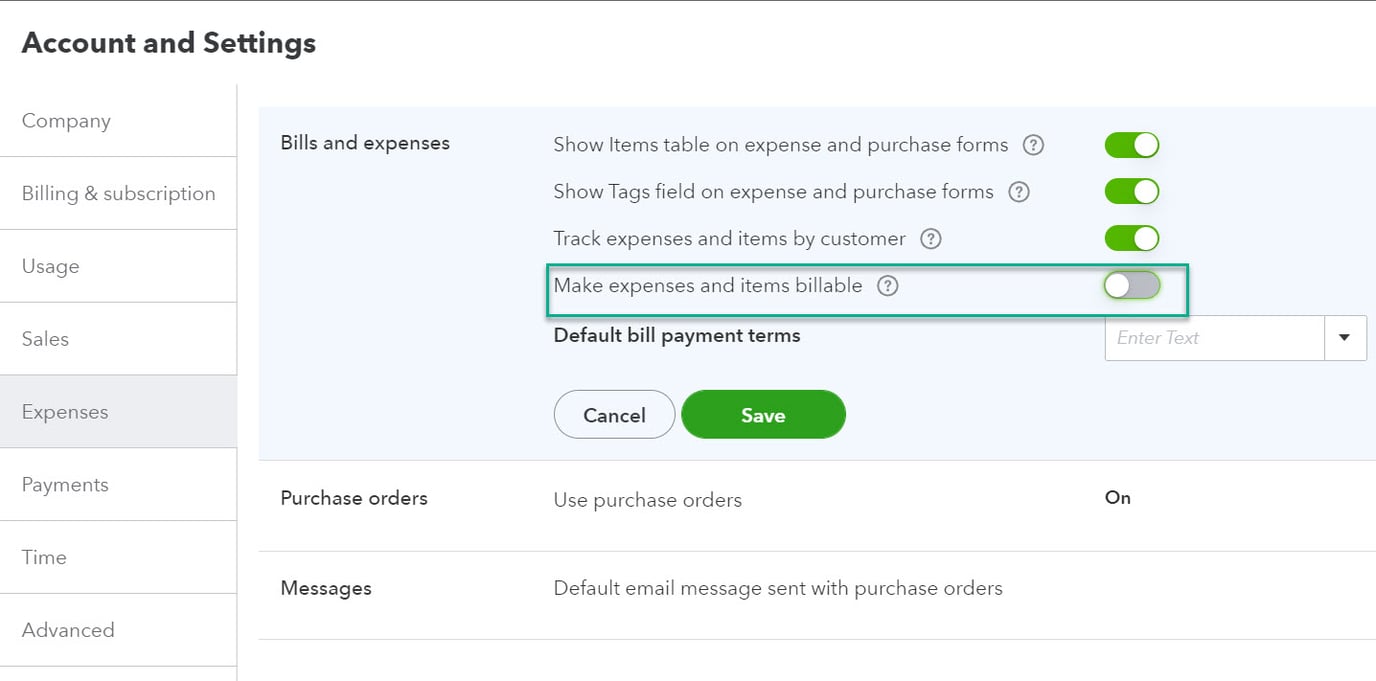Viewport: 1376px width, 681px height.
Task: Switch to the Company settings section
Action: pyautogui.click(x=65, y=120)
